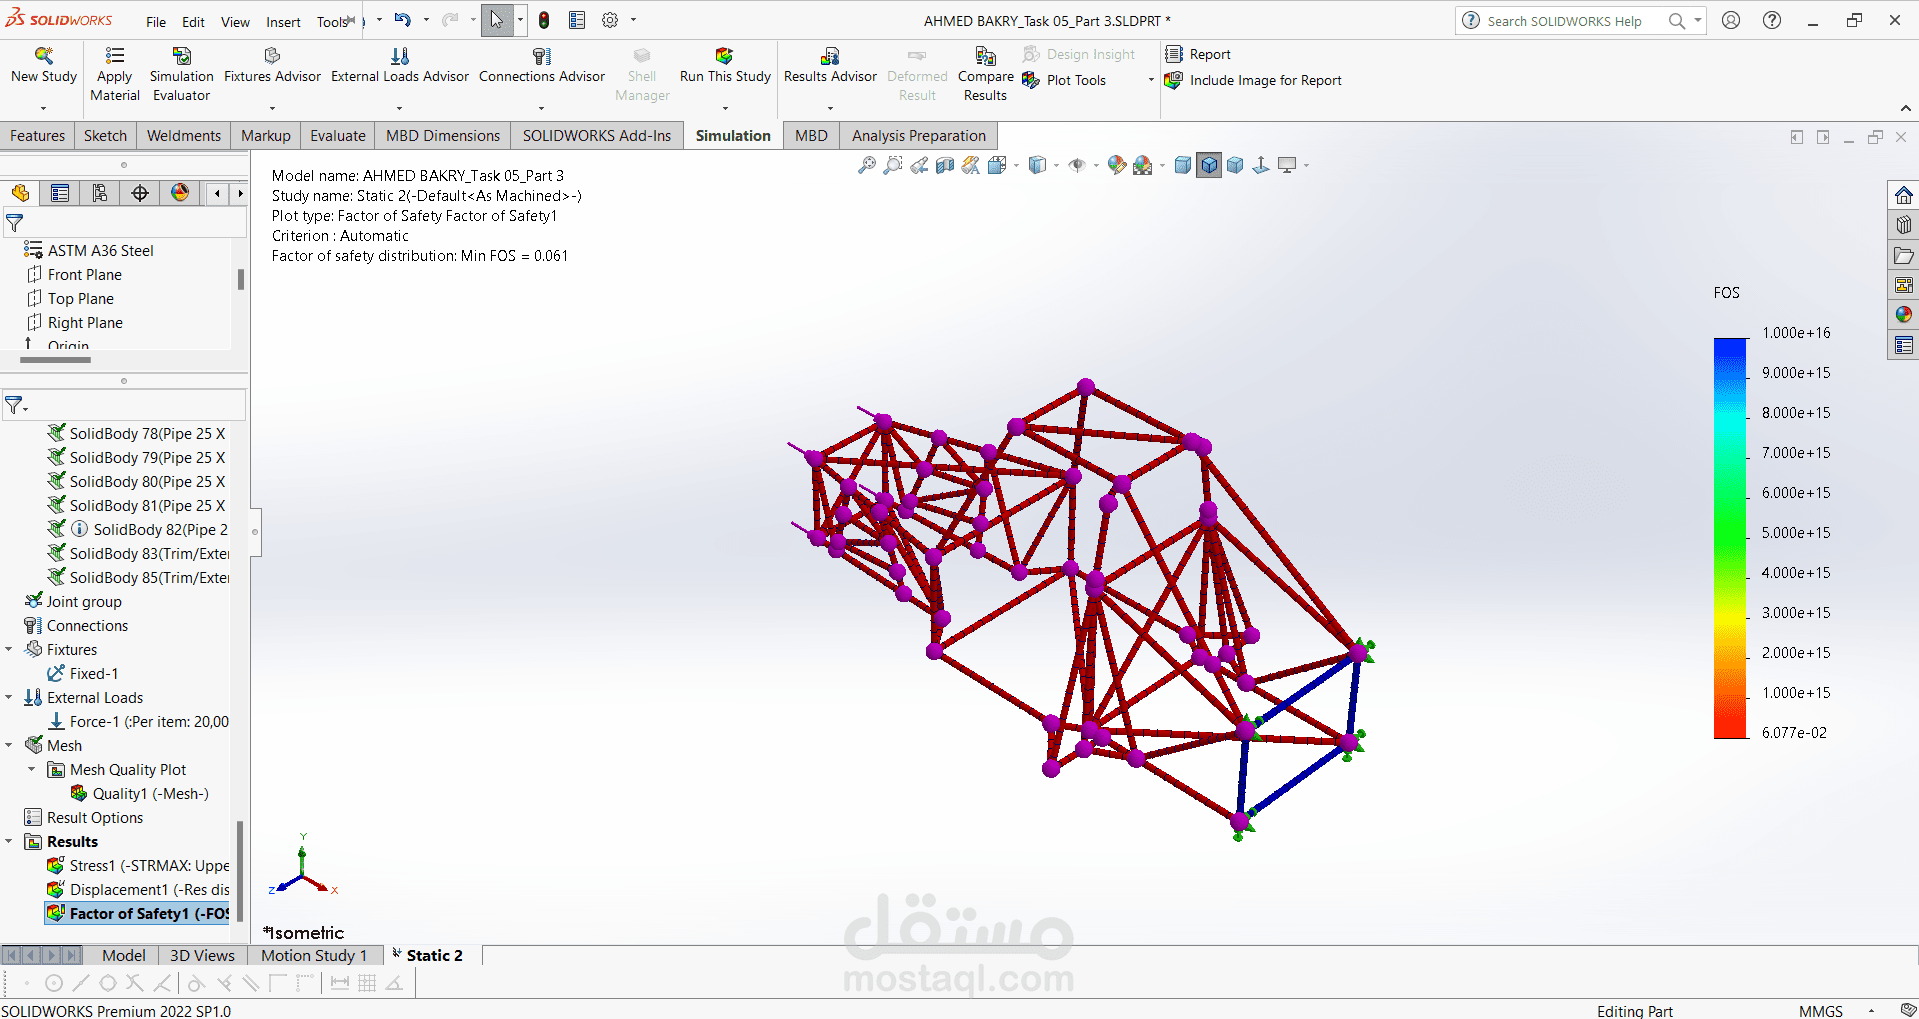Screen dimensions: 1919x1019
Task: Open the Appearances task pane icon
Action: (x=1903, y=315)
